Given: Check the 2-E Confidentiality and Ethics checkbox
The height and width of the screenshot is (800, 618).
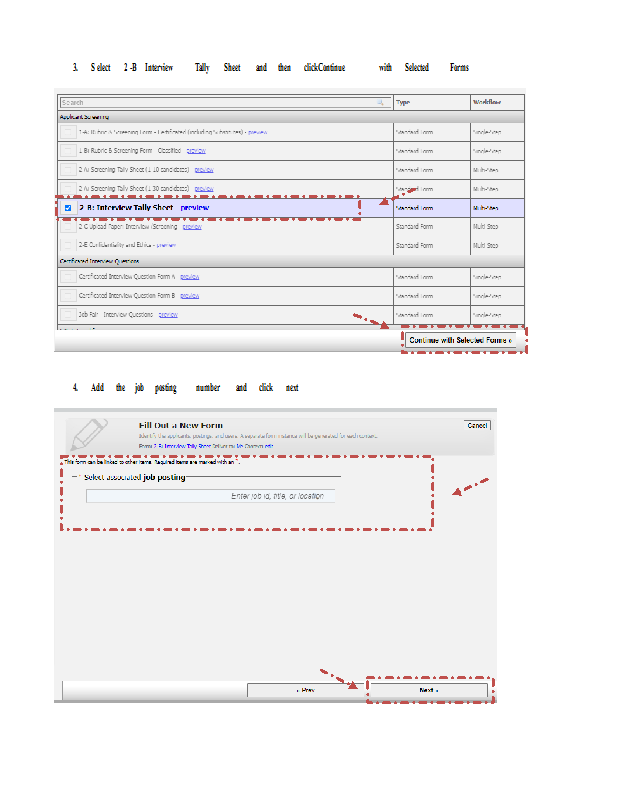Looking at the screenshot, I should click(x=67, y=245).
